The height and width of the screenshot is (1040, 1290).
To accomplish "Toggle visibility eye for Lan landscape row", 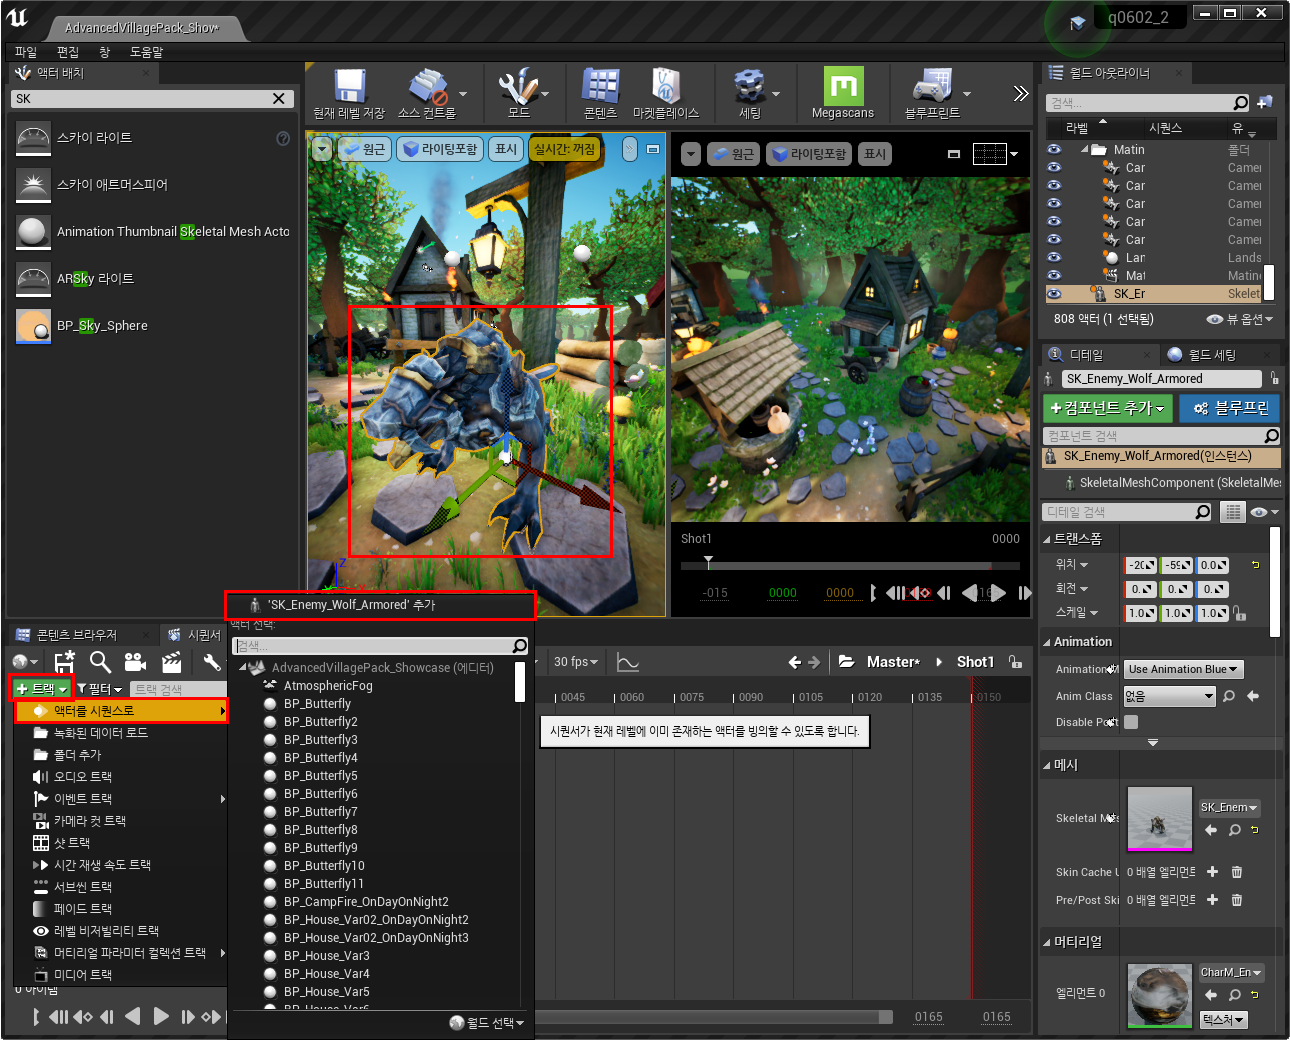I will pyautogui.click(x=1054, y=257).
